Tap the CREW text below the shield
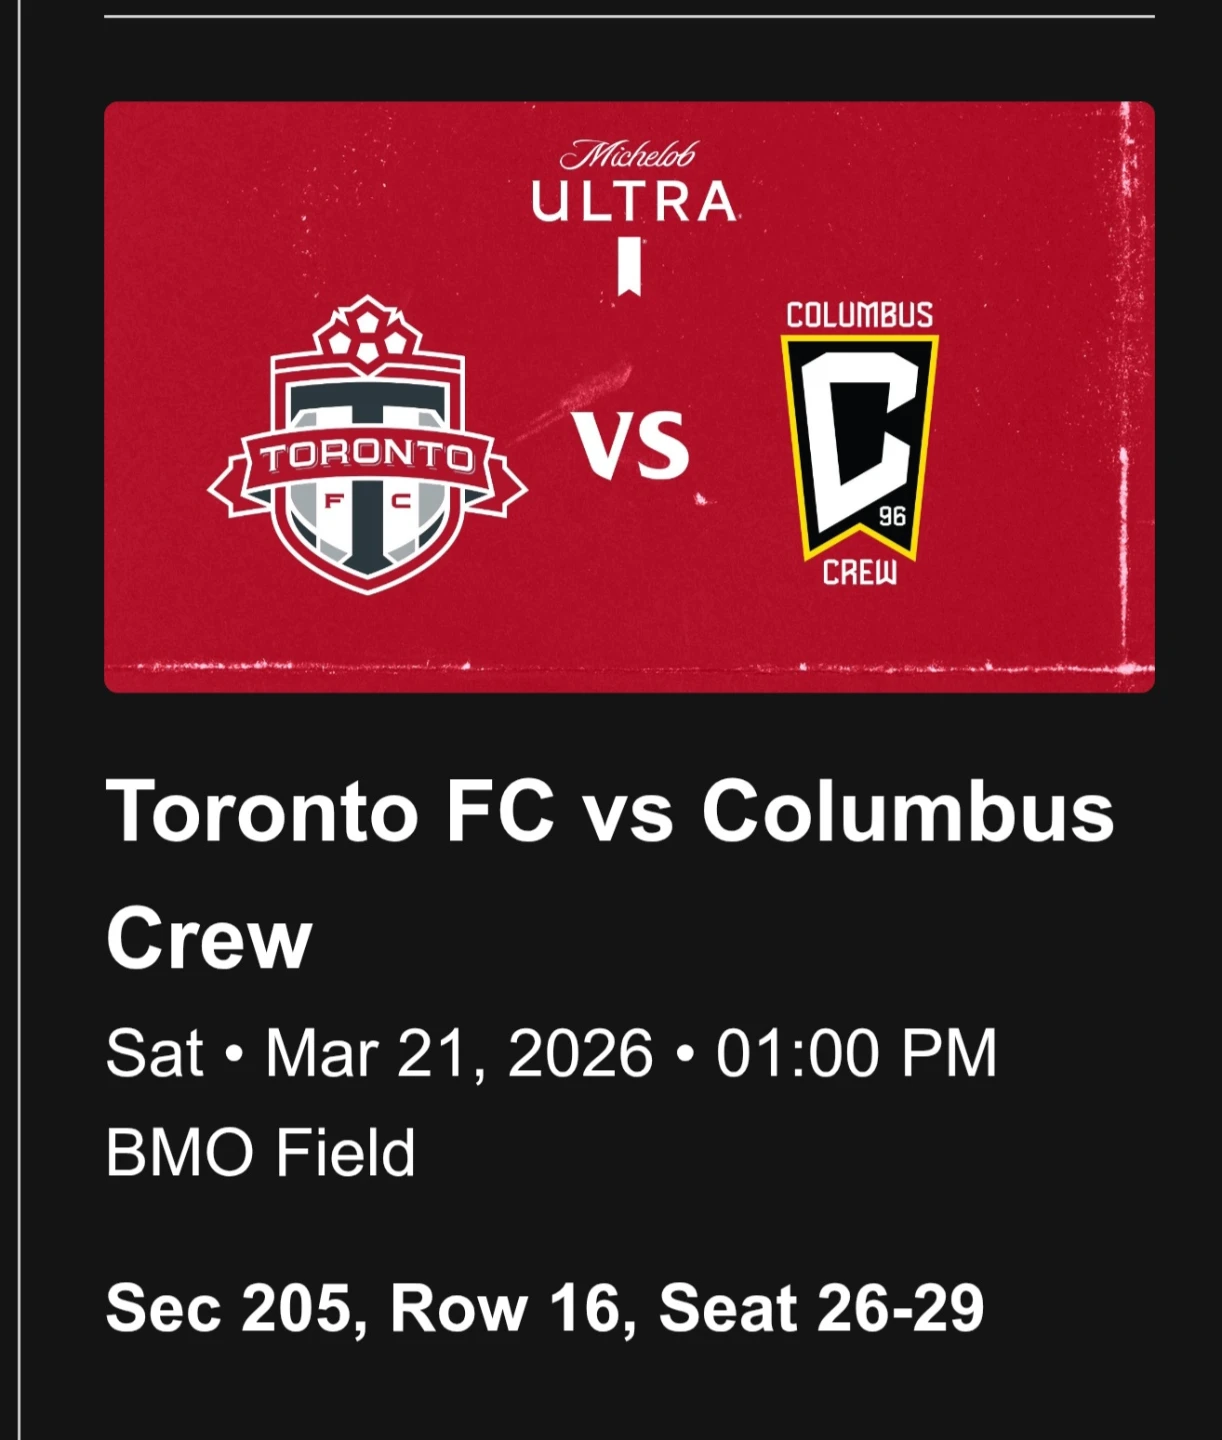The image size is (1222, 1440). pyautogui.click(x=859, y=573)
